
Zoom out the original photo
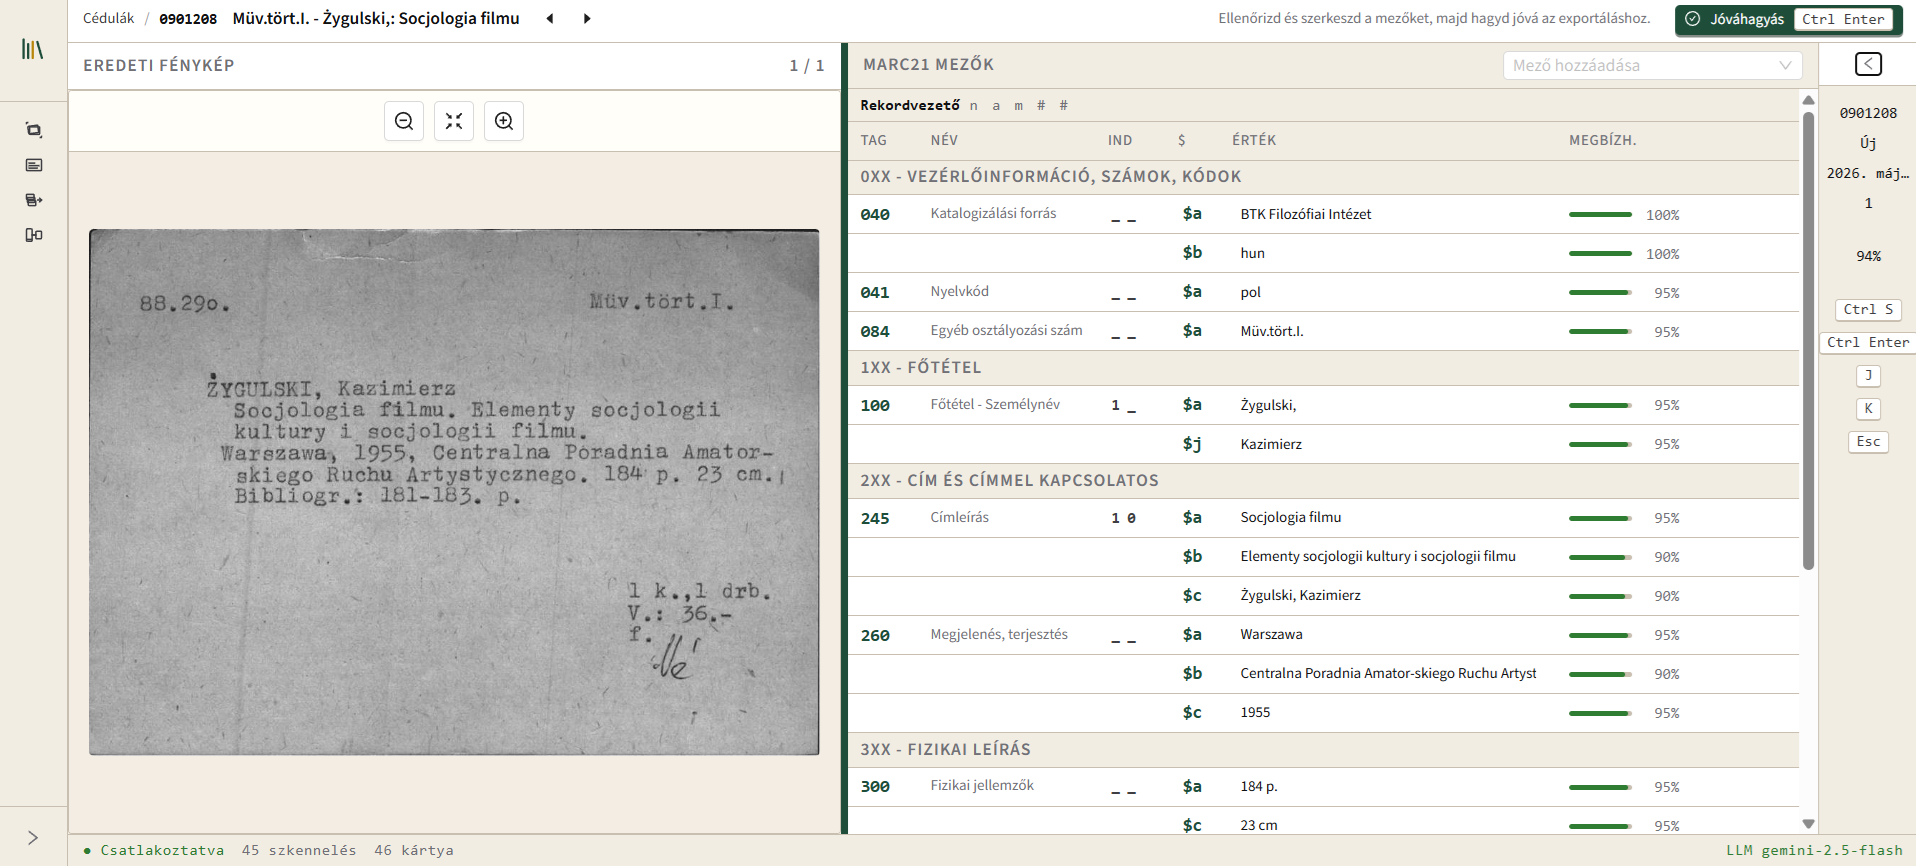click(x=404, y=121)
